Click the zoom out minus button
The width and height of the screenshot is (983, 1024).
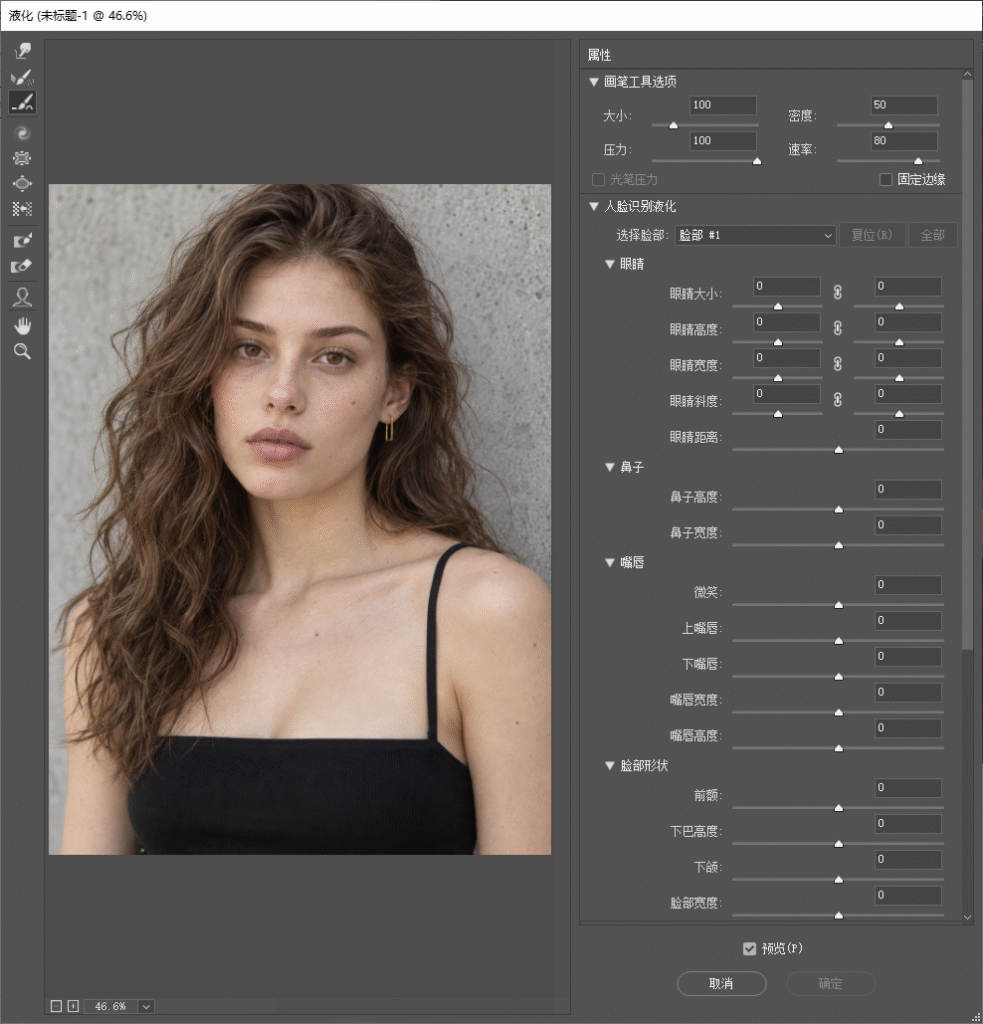coord(56,1006)
